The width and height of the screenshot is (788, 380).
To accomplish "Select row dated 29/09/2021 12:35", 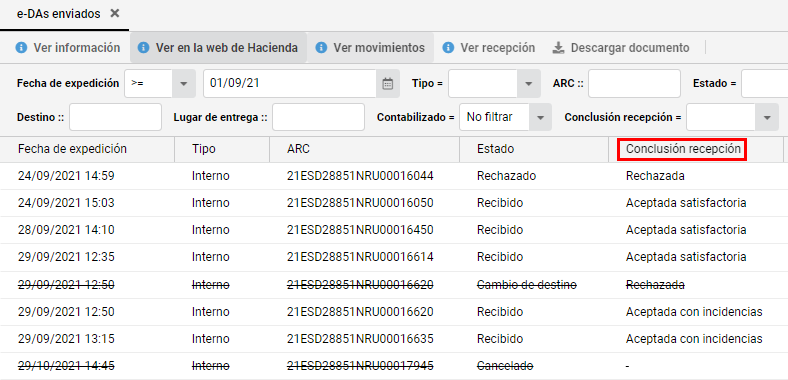I will tap(394, 257).
